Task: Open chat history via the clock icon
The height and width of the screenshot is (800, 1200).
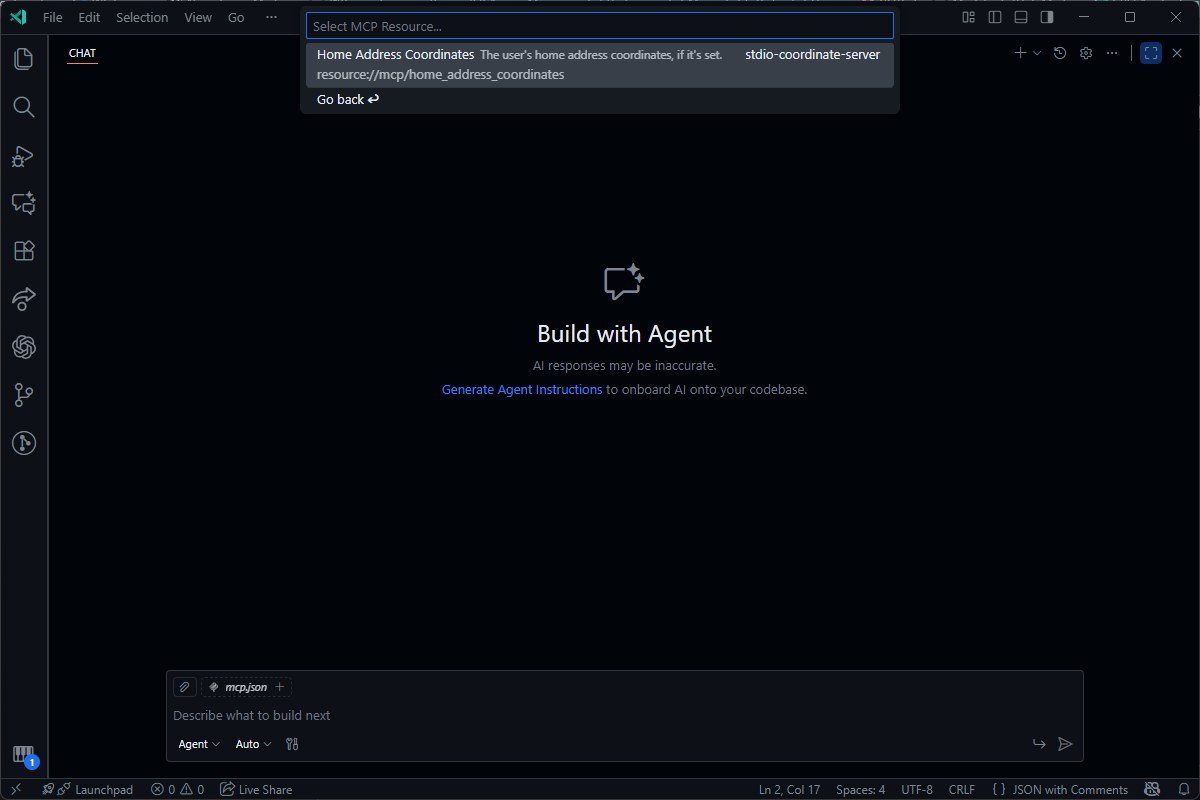Action: click(1060, 53)
